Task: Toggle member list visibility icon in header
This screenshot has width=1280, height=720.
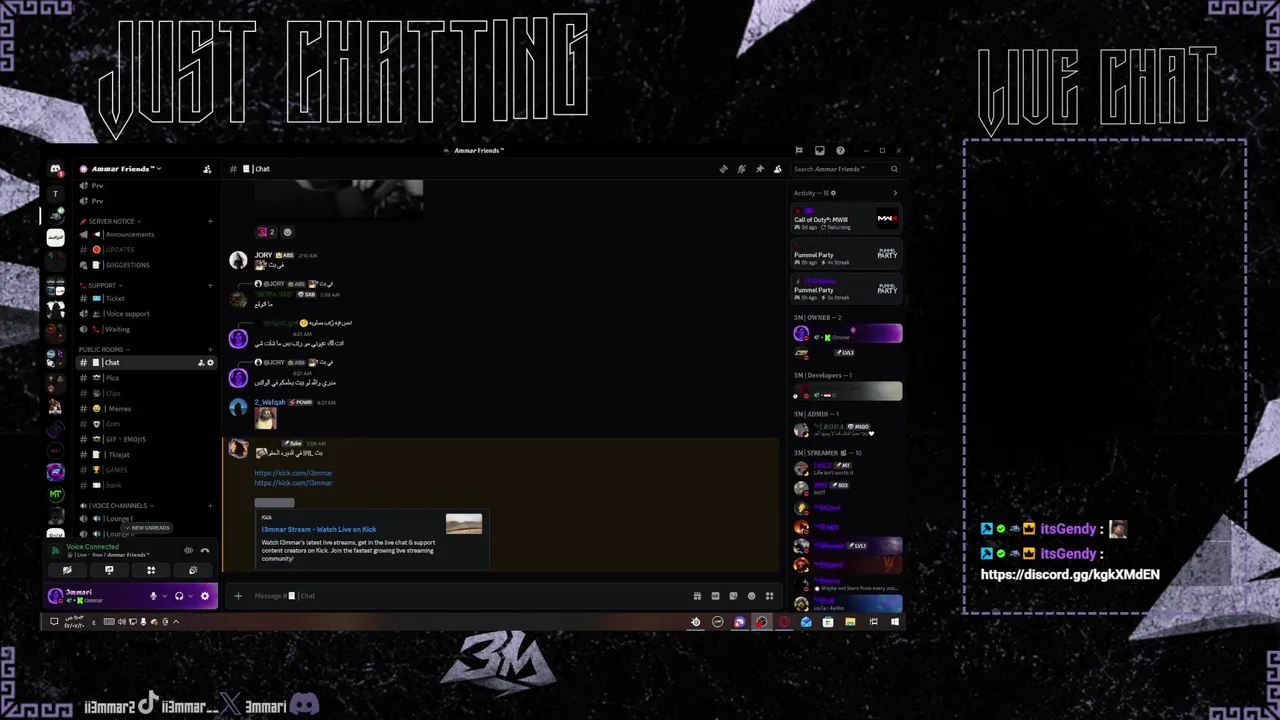Action: point(777,169)
